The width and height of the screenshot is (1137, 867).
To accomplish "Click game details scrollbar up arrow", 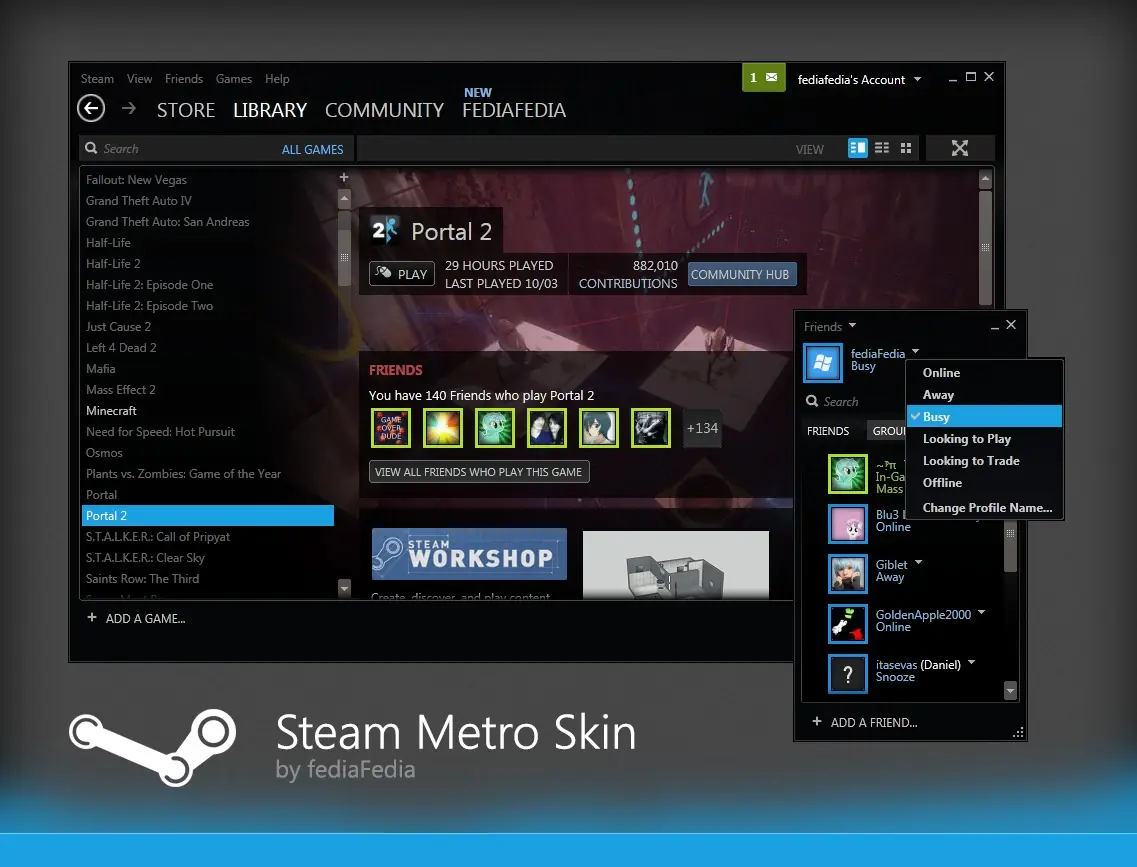I will click(985, 178).
